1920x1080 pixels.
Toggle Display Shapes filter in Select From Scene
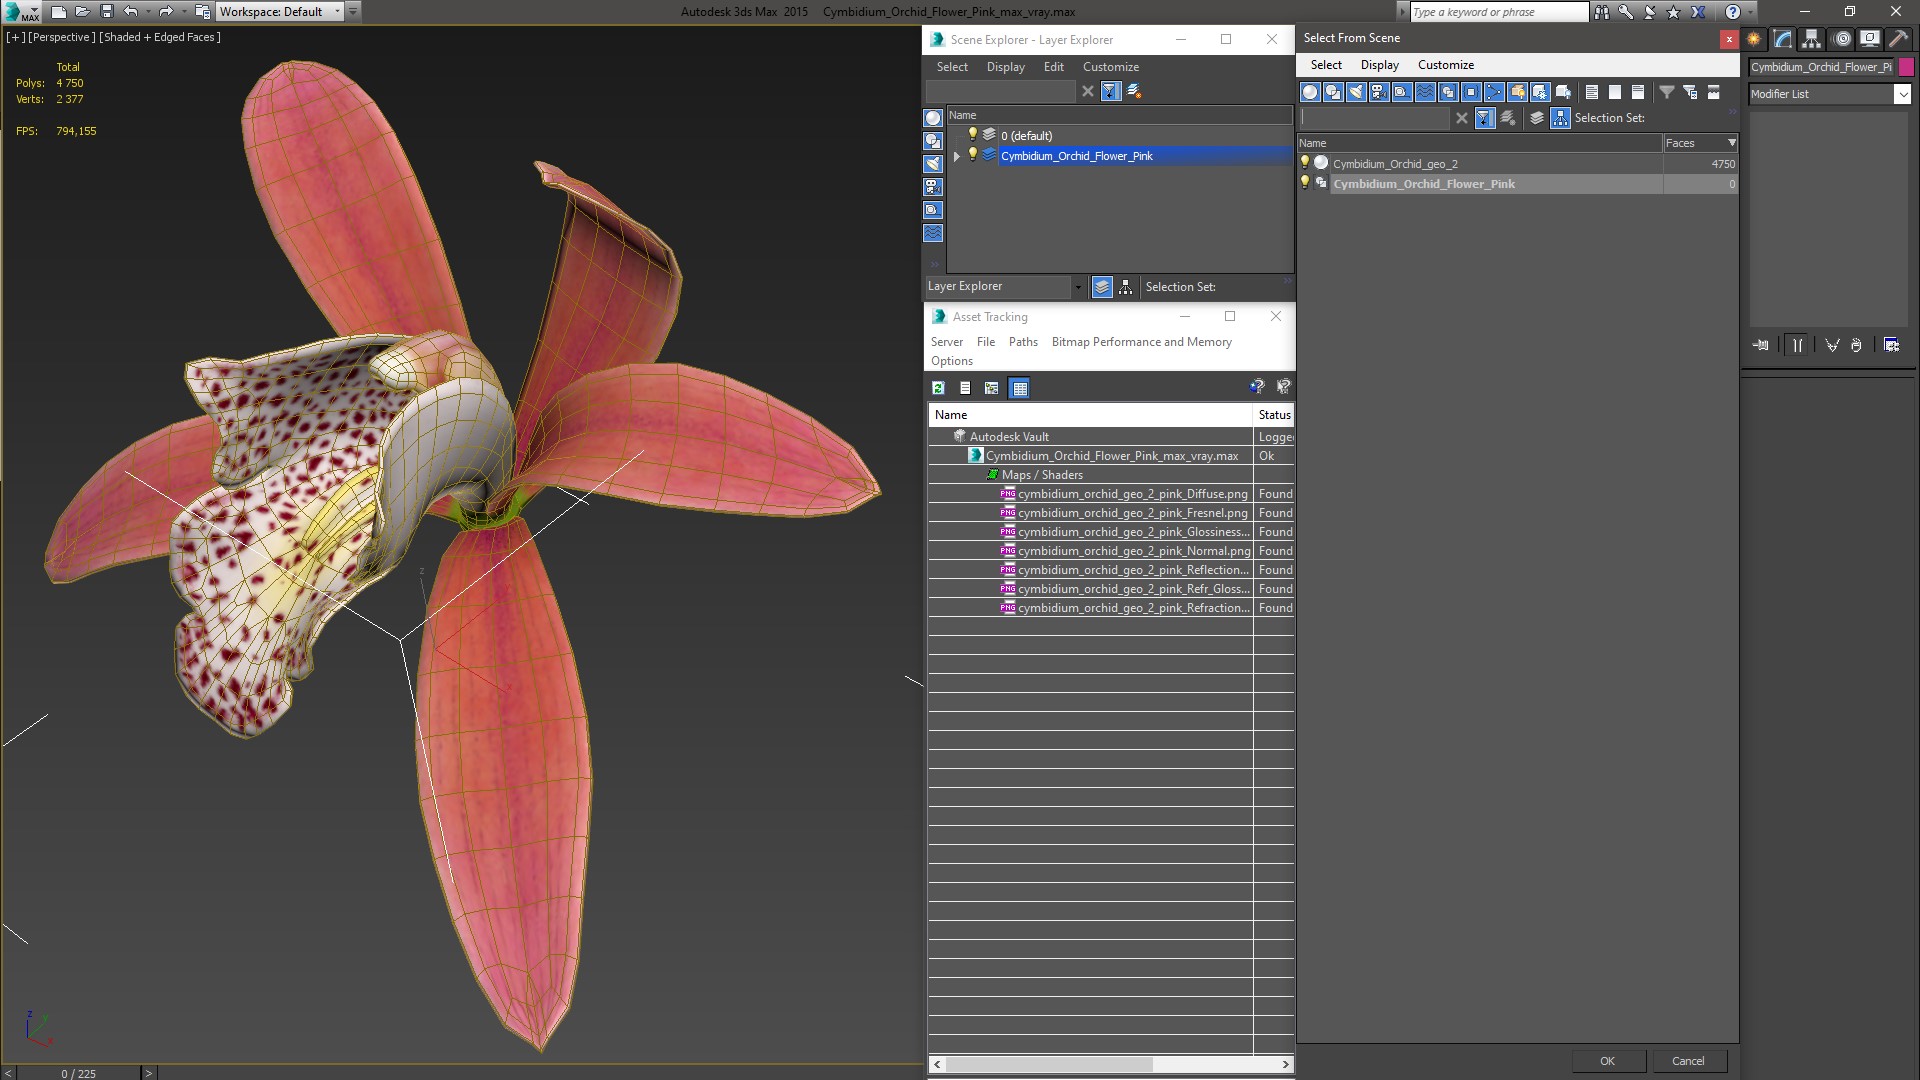point(1333,92)
